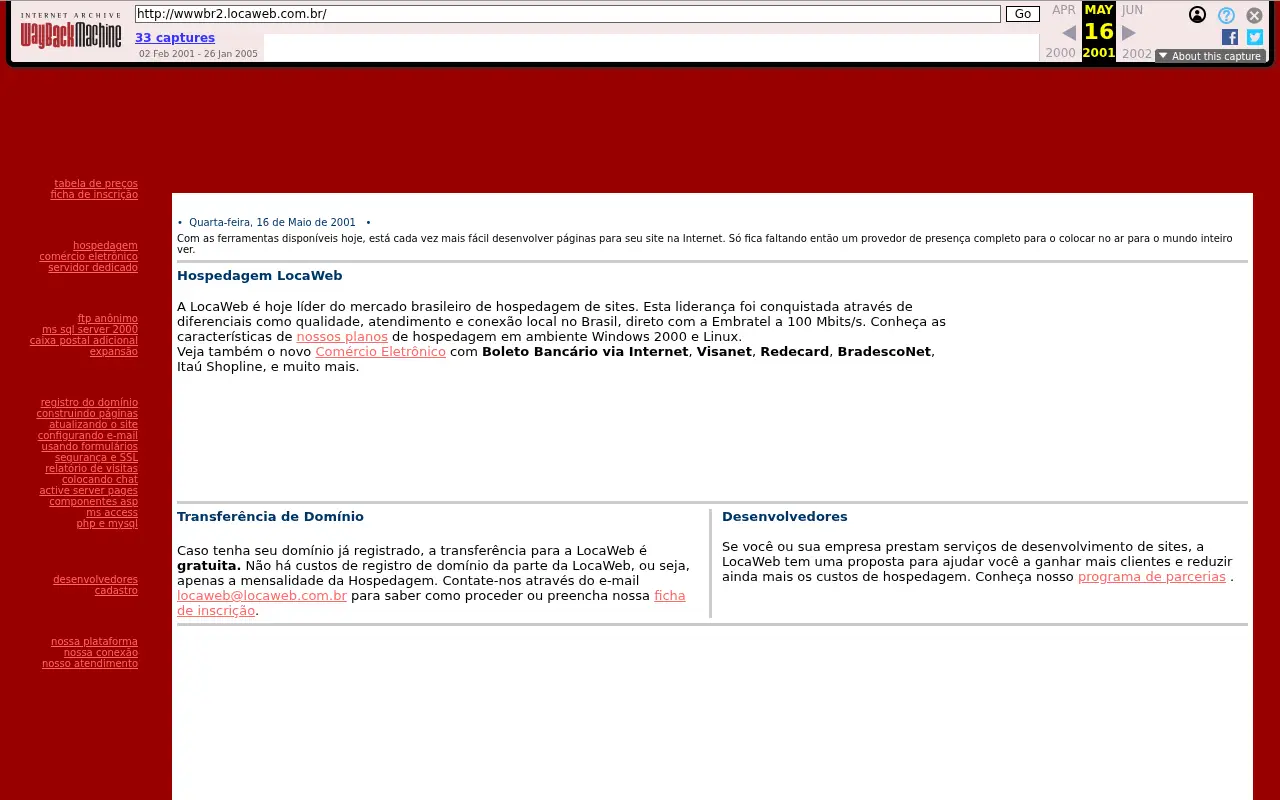Go to next capture arrow
The image size is (1280, 800).
pos(1129,33)
